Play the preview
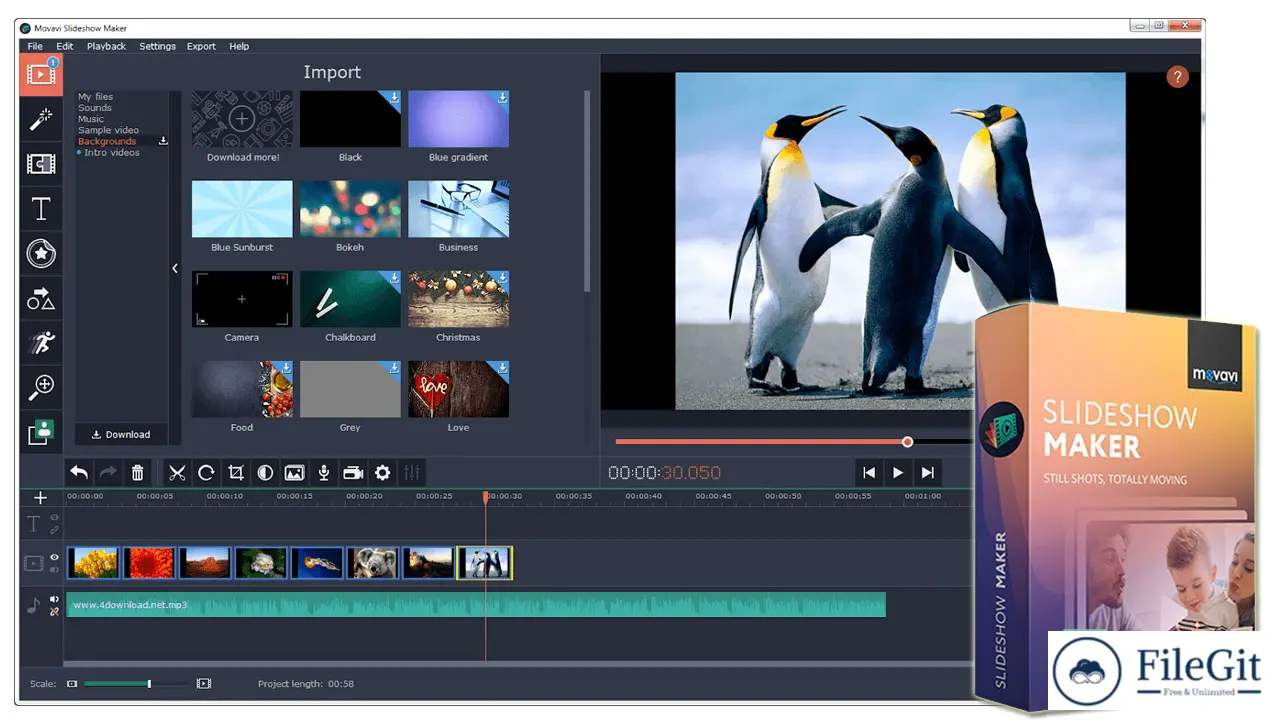This screenshot has width=1280, height=720. point(898,473)
